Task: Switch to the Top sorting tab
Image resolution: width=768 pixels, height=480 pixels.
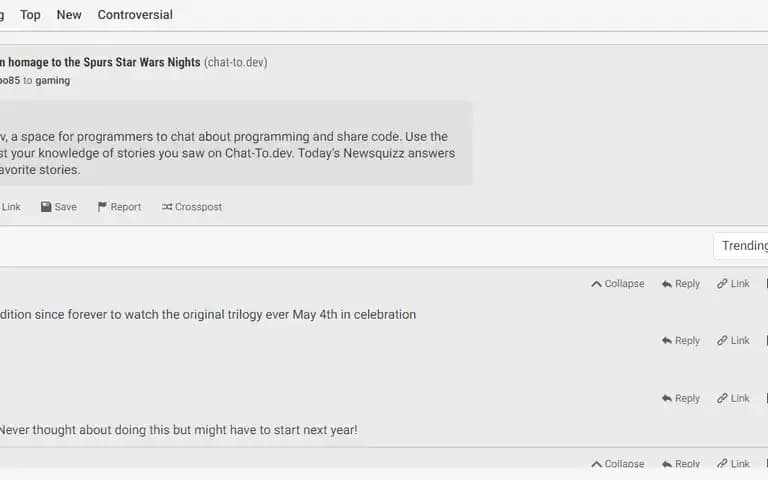Action: pos(30,15)
